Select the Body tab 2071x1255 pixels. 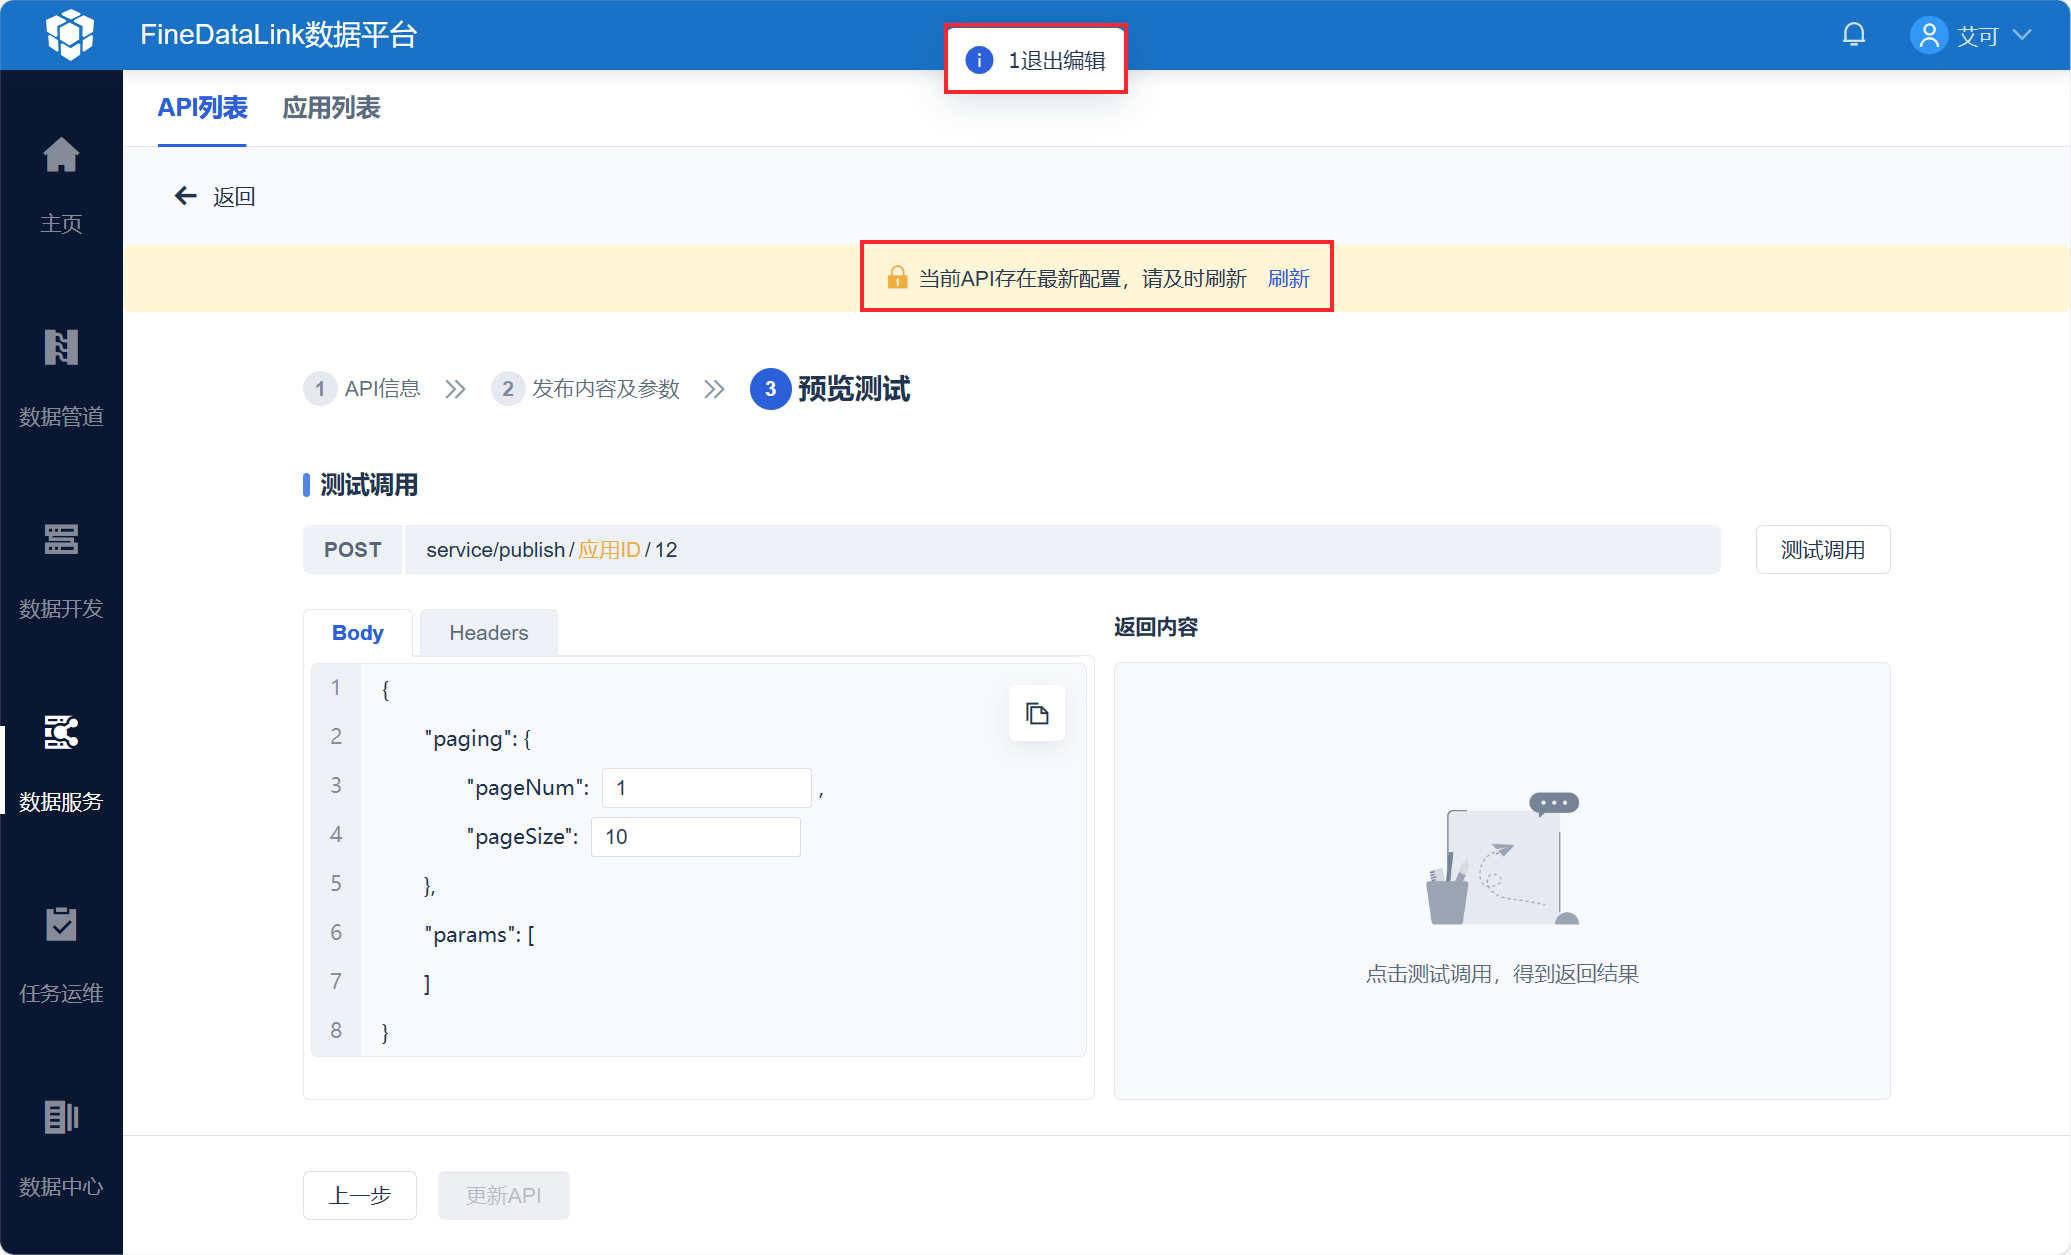tap(357, 633)
